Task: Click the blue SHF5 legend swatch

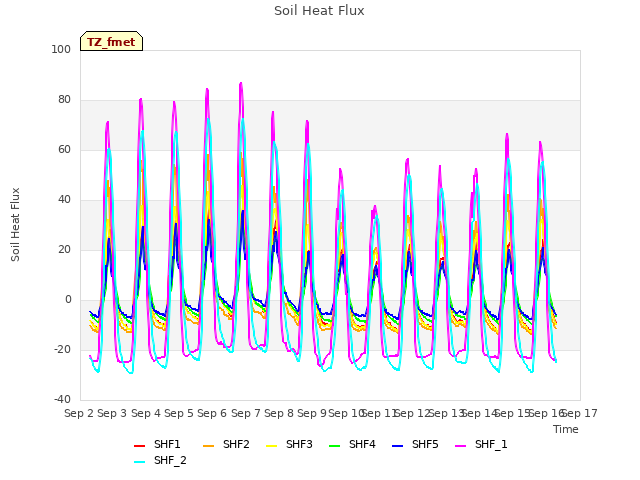Action: point(397,446)
